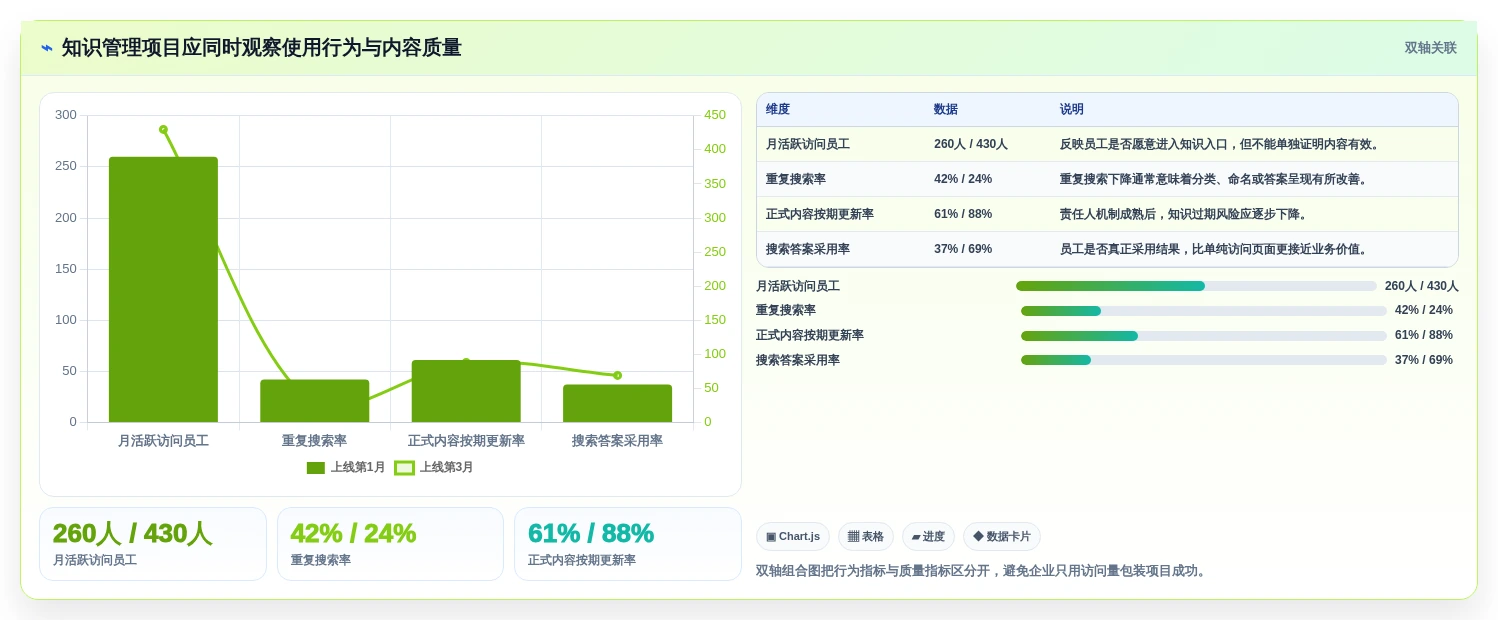Click the 维度 column header
Screen dimensions: 1498x620
tap(778, 109)
